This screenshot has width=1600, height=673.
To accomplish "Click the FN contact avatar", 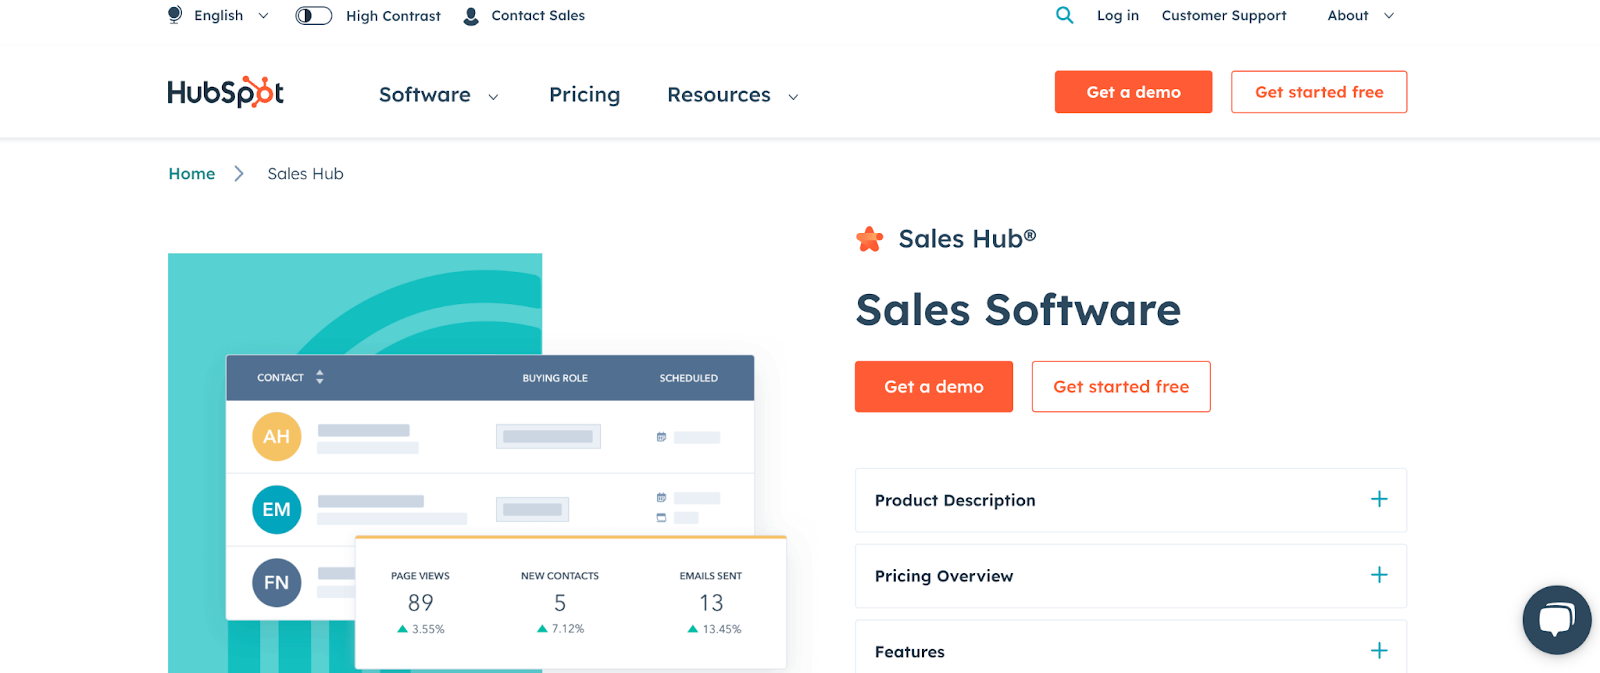I will pos(277,583).
